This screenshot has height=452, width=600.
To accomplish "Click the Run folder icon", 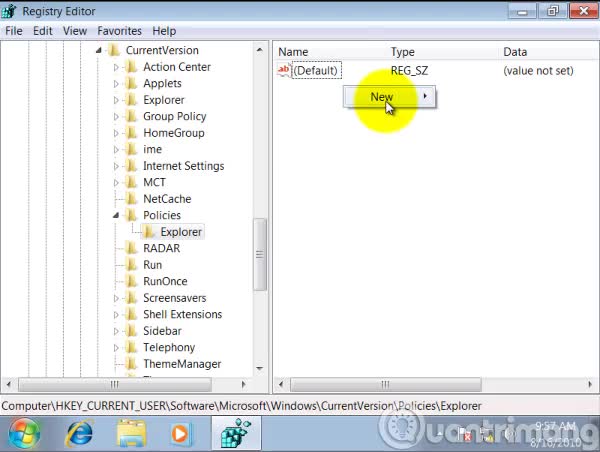I will click(132, 265).
